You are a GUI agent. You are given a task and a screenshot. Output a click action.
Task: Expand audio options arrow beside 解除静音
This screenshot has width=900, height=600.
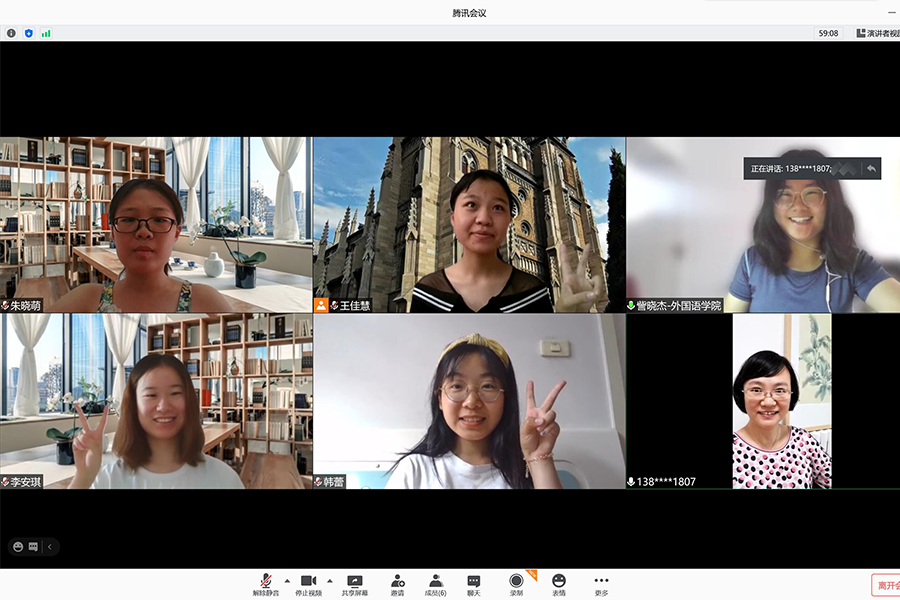tap(287, 580)
